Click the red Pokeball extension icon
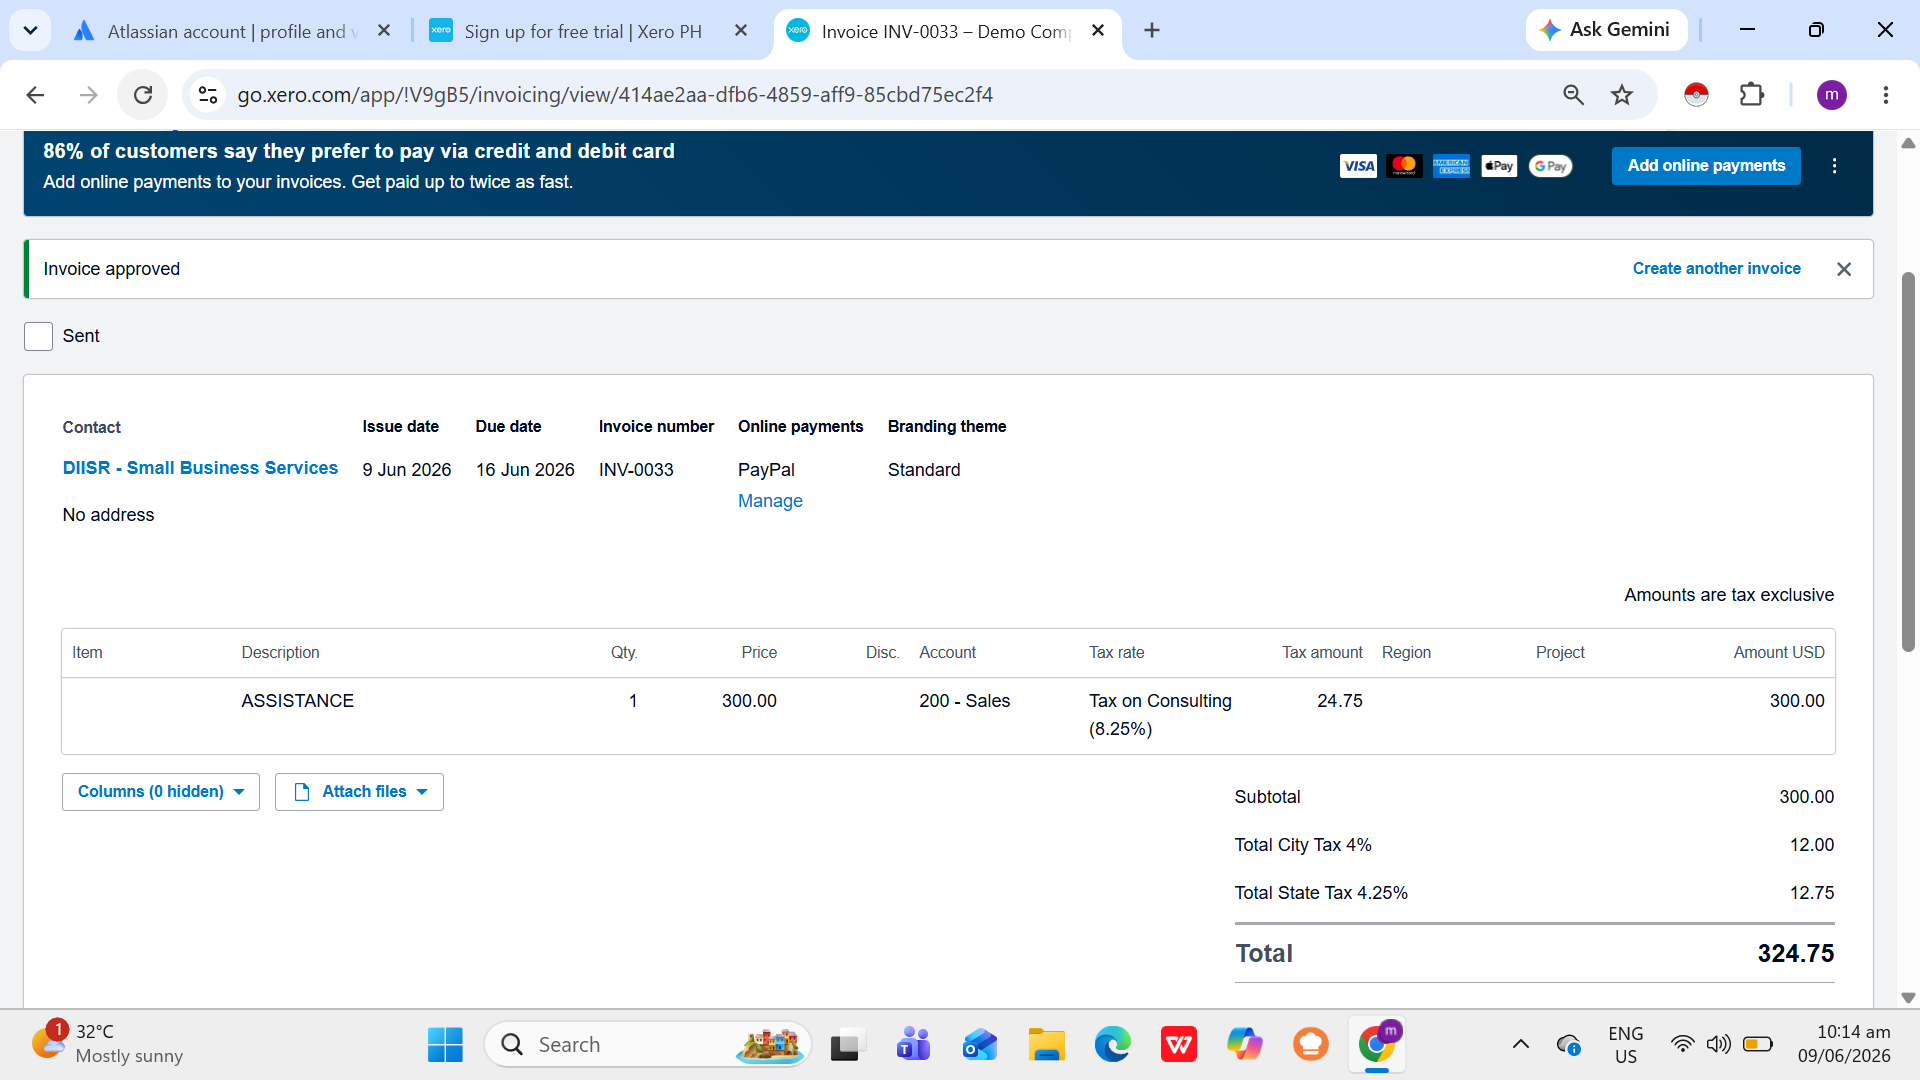Image resolution: width=1920 pixels, height=1080 pixels. [x=1696, y=95]
